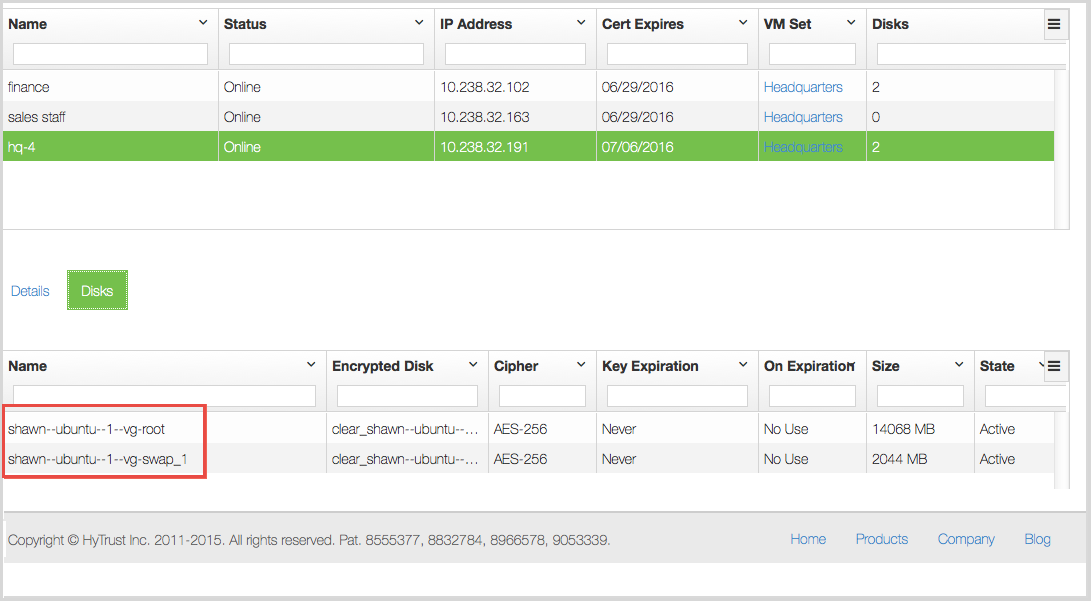
Task: Expand the Name column dropdown
Action: click(x=203, y=22)
